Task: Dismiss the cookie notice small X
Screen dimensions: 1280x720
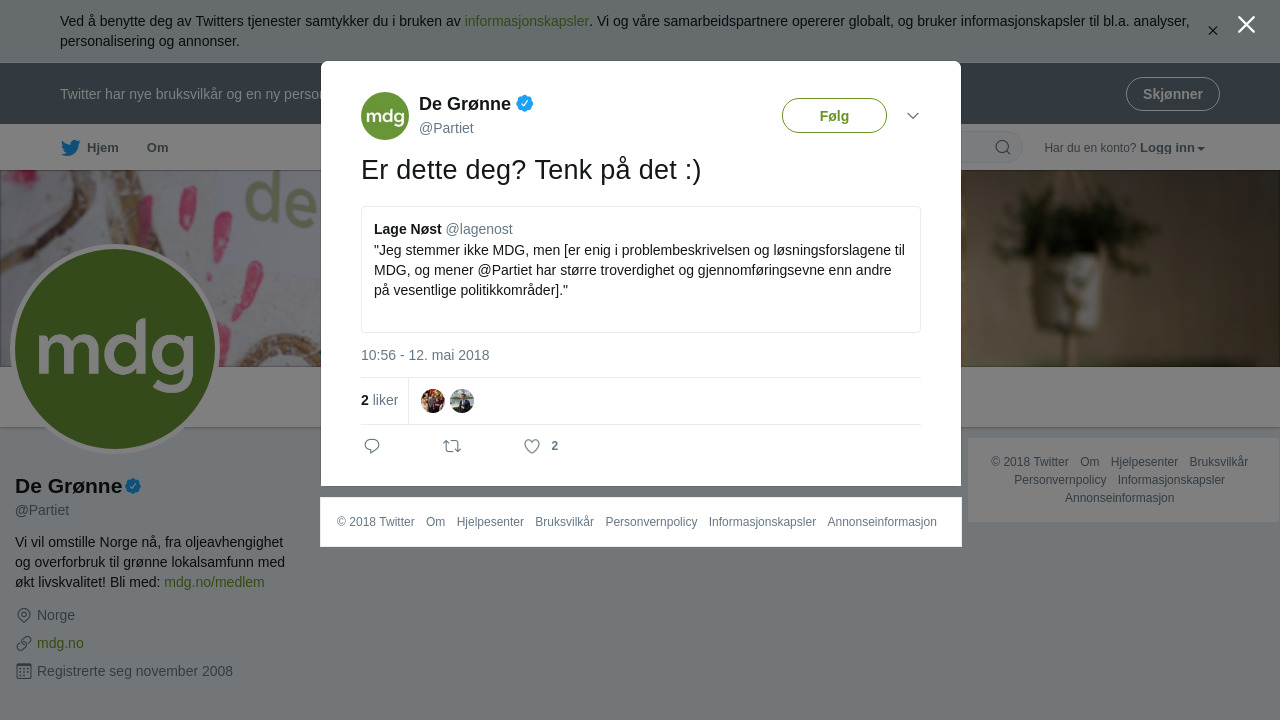Action: 1212,31
